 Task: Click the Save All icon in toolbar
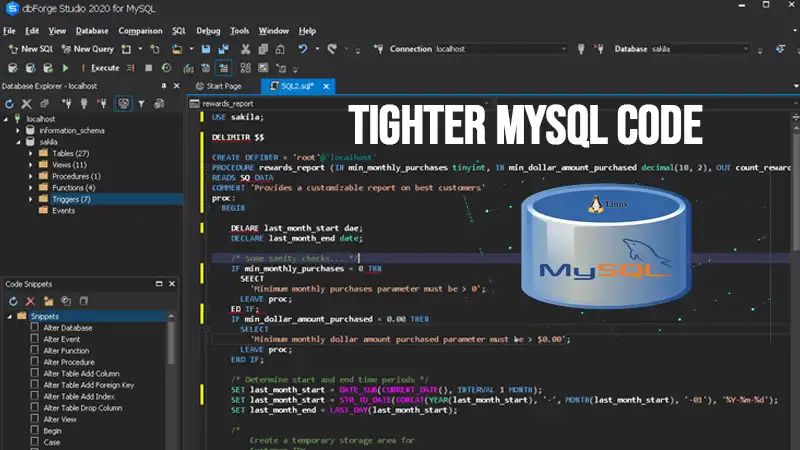[x=223, y=49]
